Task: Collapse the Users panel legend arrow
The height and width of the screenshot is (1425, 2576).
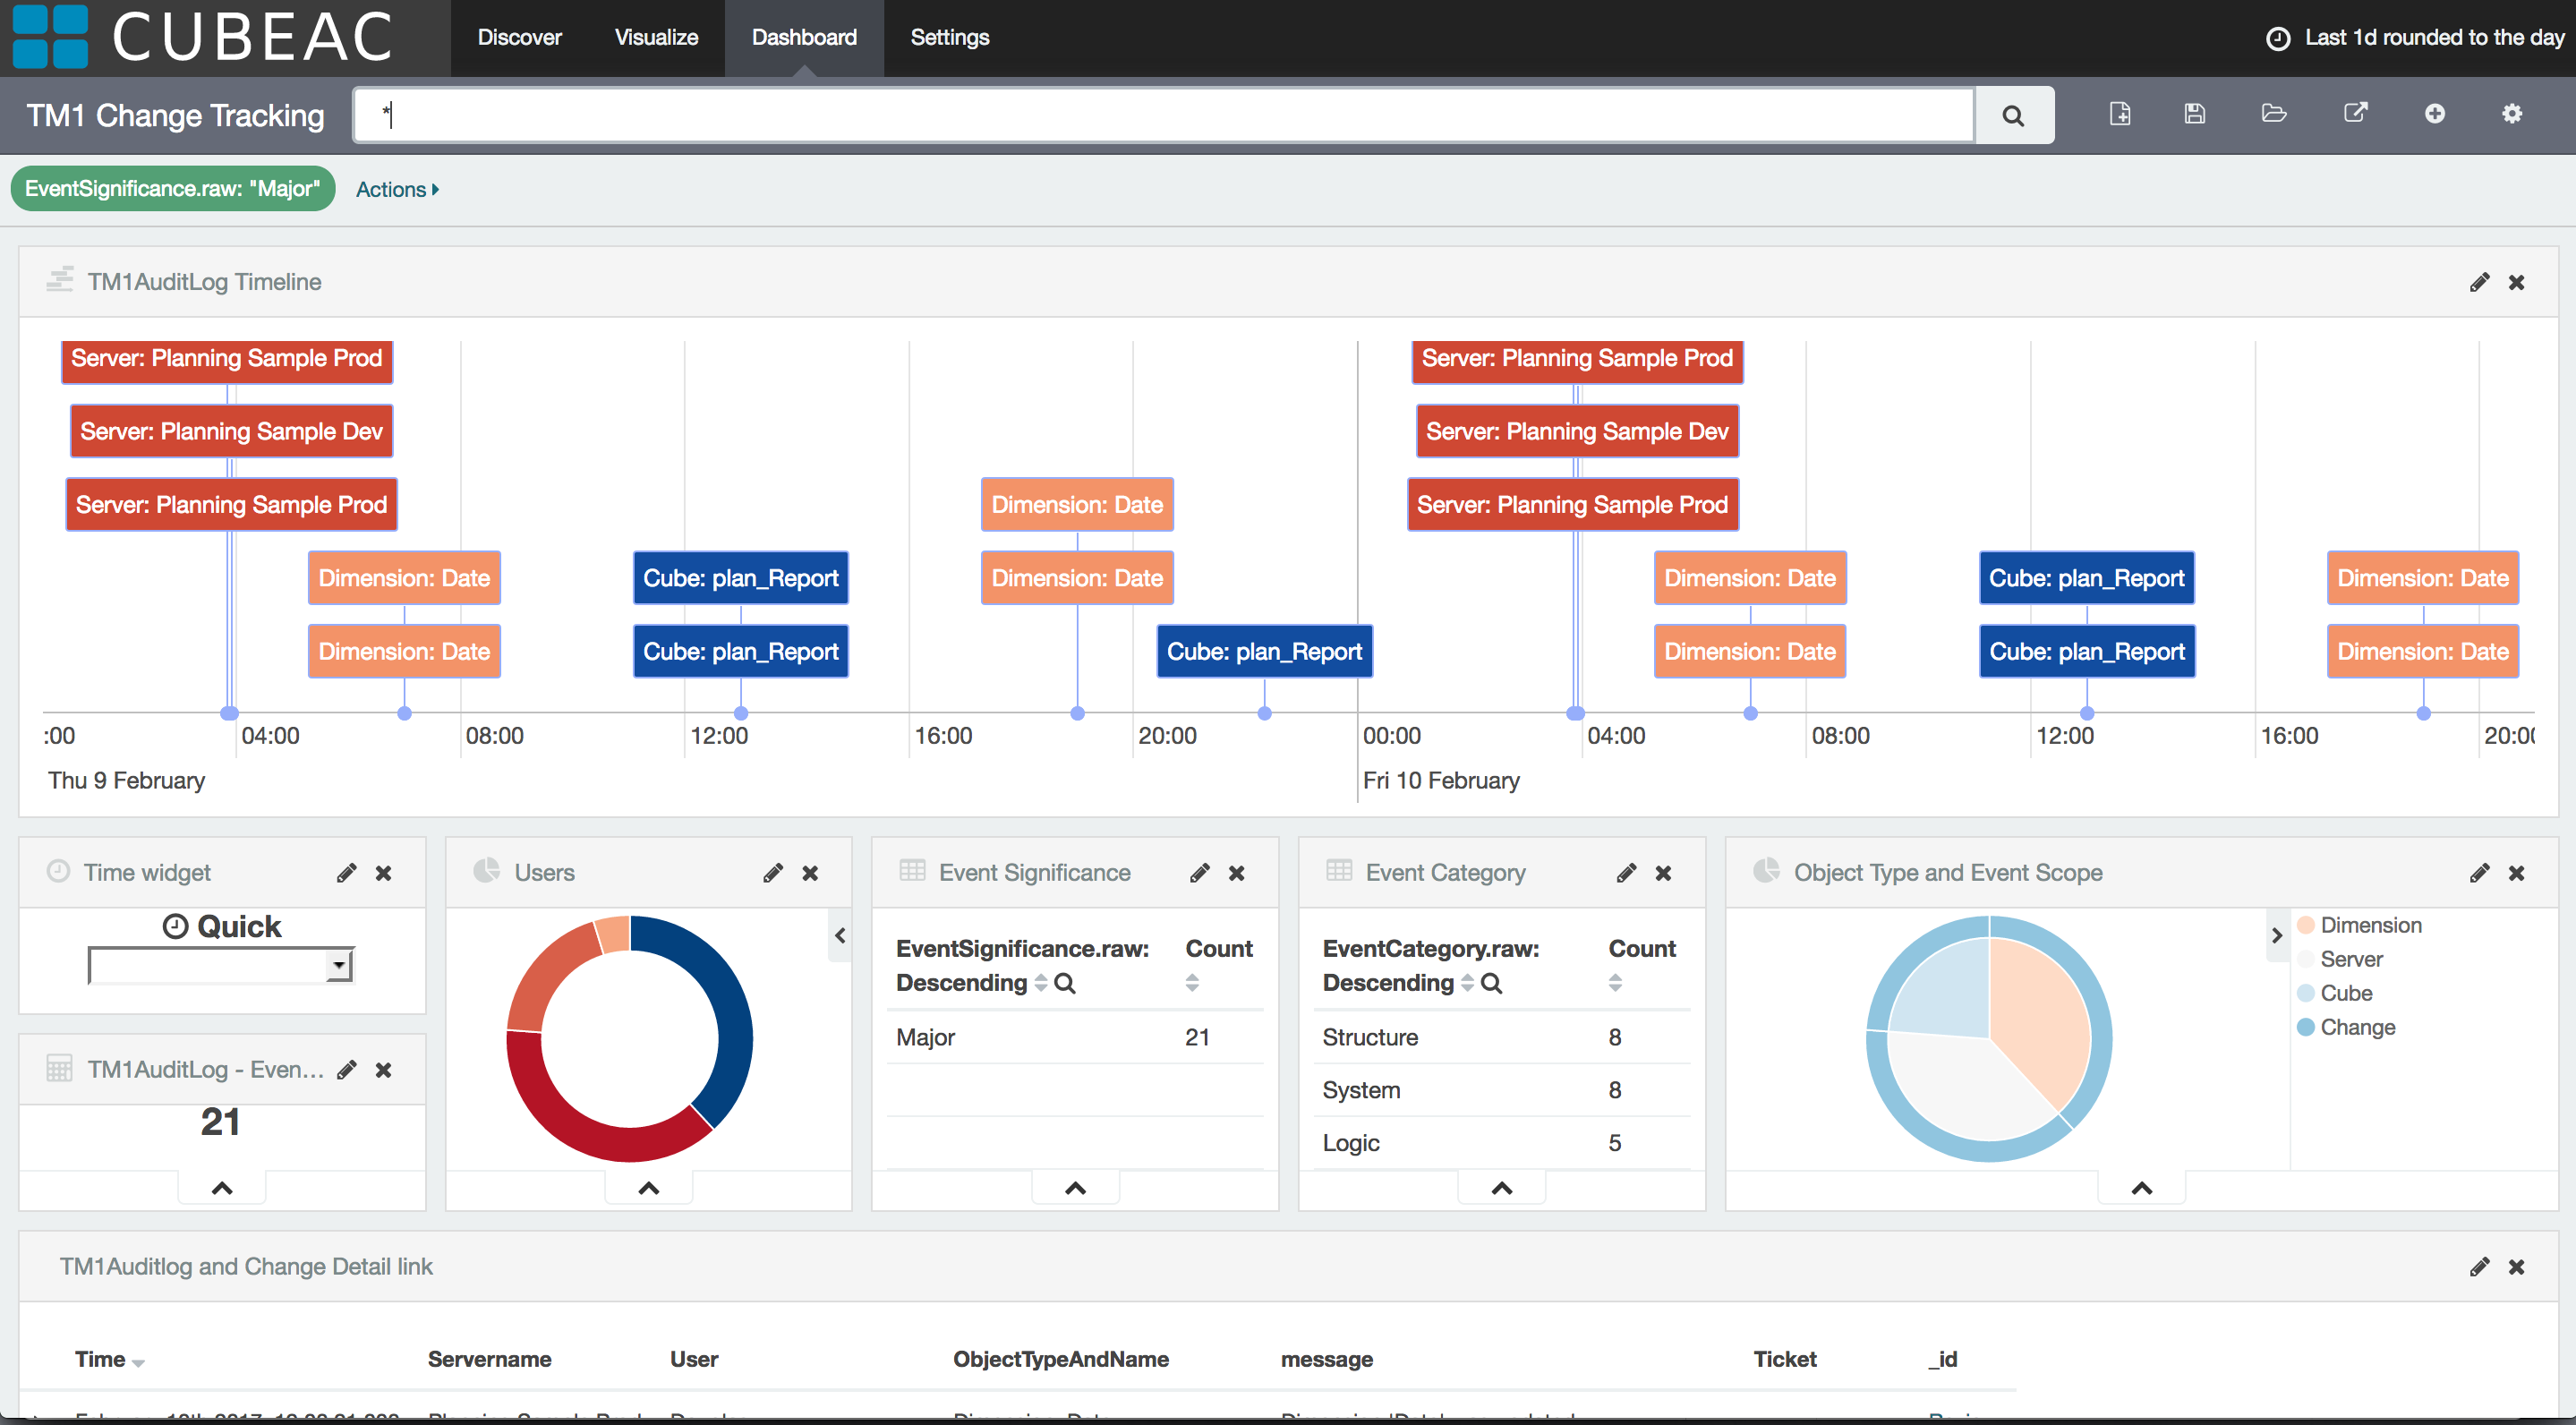Action: click(840, 935)
